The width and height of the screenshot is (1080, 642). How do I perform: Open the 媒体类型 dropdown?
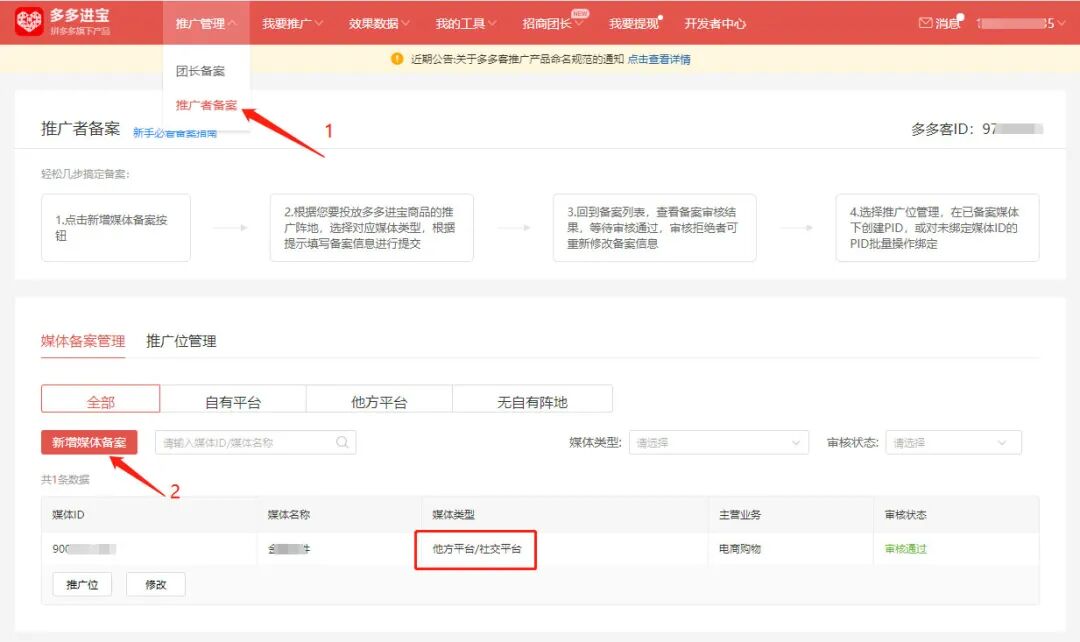pyautogui.click(x=718, y=441)
